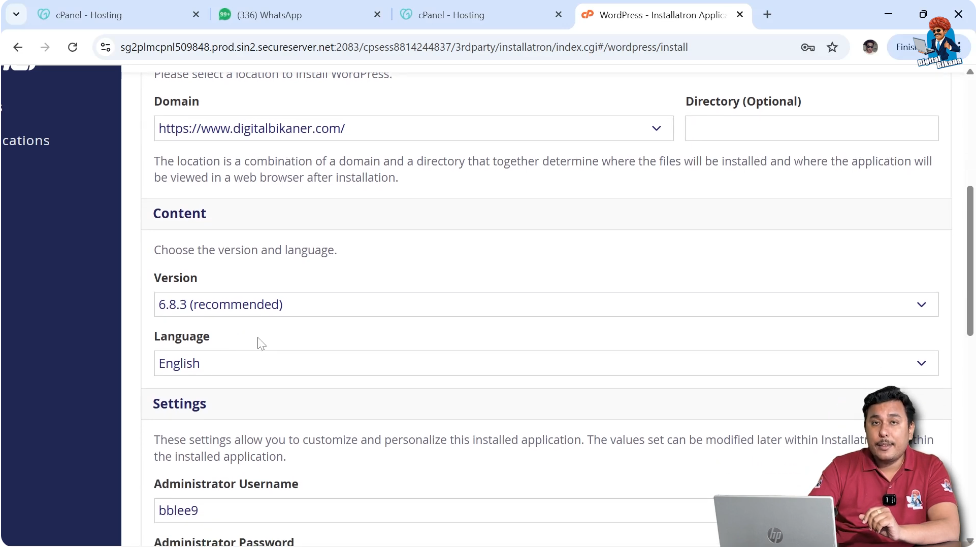
Task: Click the Directory (Optional) field
Action: point(812,128)
